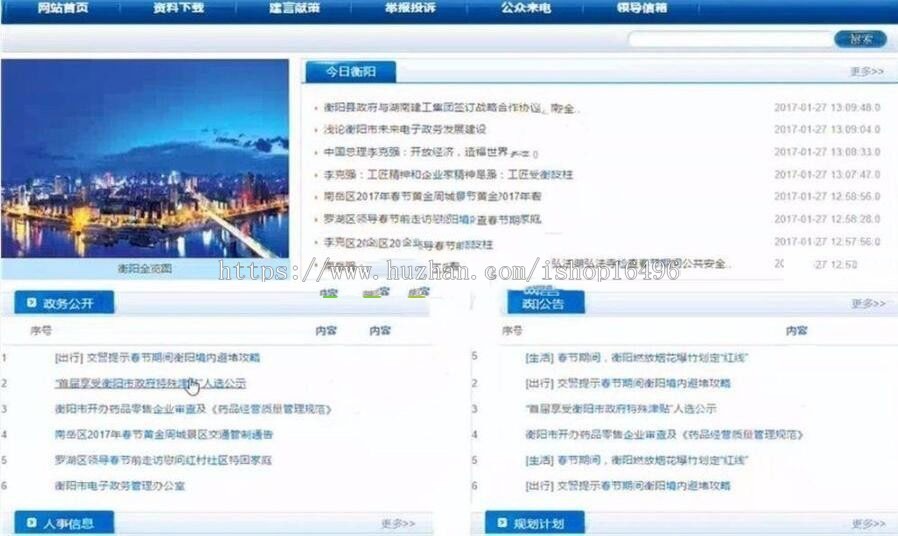The image size is (898, 536).
Task: Select the 今日衡阳 tab
Action: coord(350,72)
